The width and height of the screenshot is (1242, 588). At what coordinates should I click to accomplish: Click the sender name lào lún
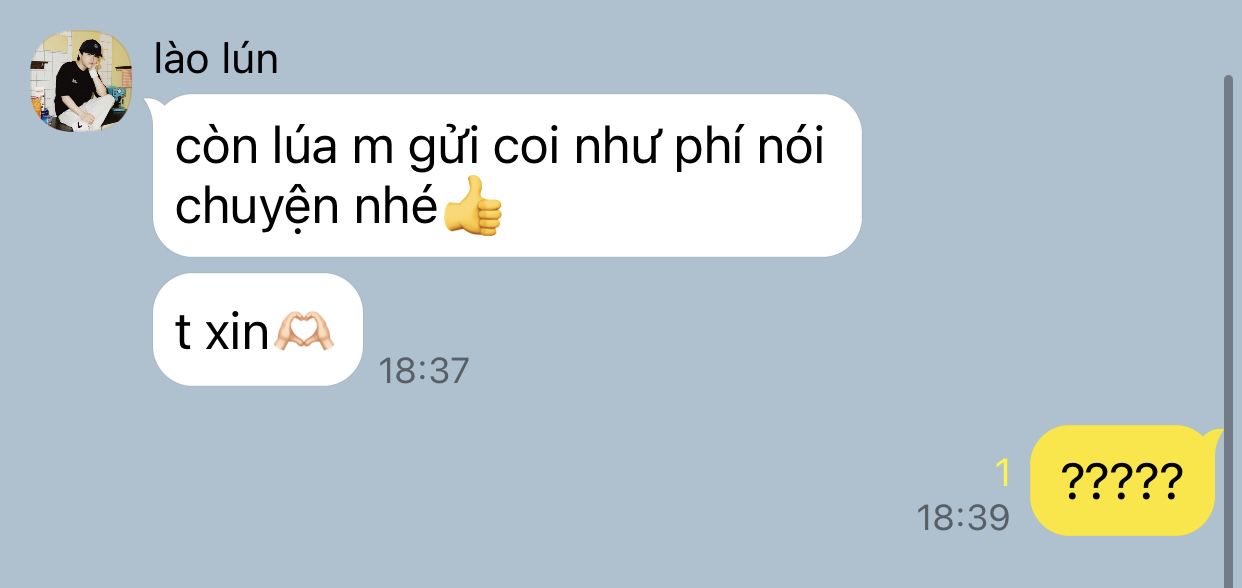216,59
